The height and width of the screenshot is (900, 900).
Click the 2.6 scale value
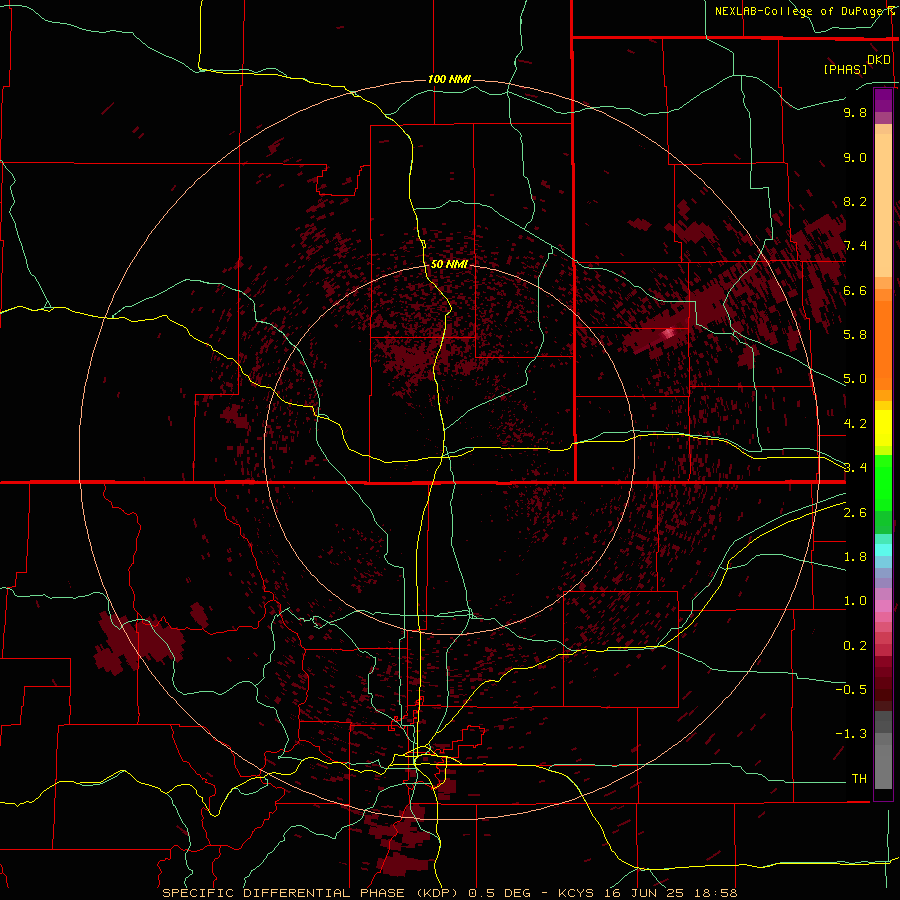tap(855, 513)
